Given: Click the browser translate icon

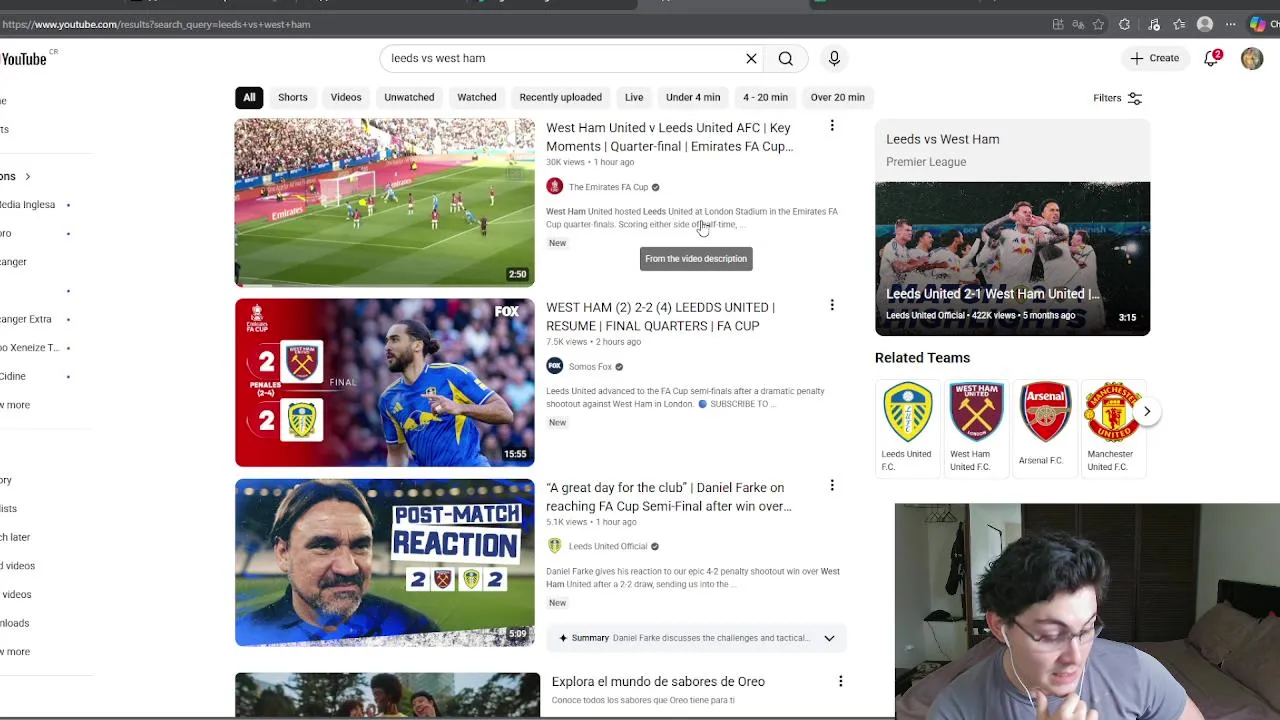Looking at the screenshot, I should point(1078,24).
